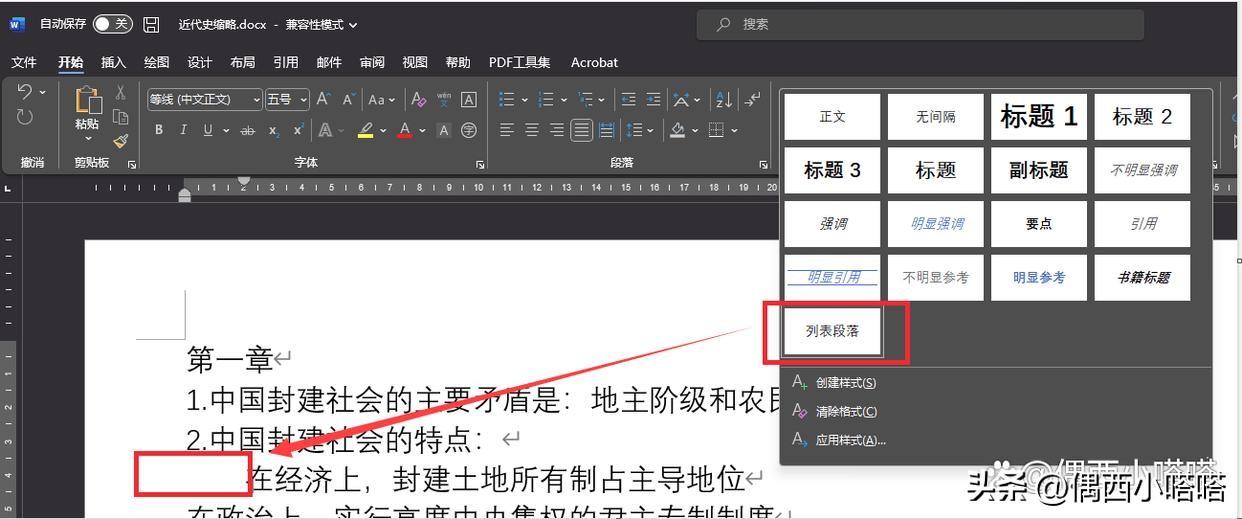1242x519 pixels.
Task: Insert enclosed character icon
Action: pyautogui.click(x=468, y=130)
